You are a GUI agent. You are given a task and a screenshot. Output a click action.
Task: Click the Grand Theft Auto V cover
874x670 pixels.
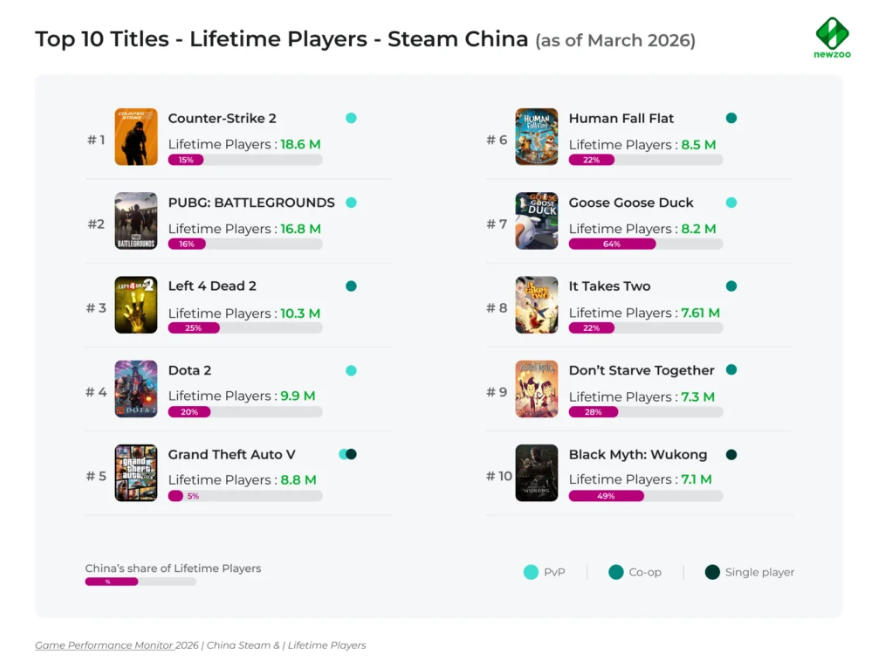pyautogui.click(x=136, y=473)
